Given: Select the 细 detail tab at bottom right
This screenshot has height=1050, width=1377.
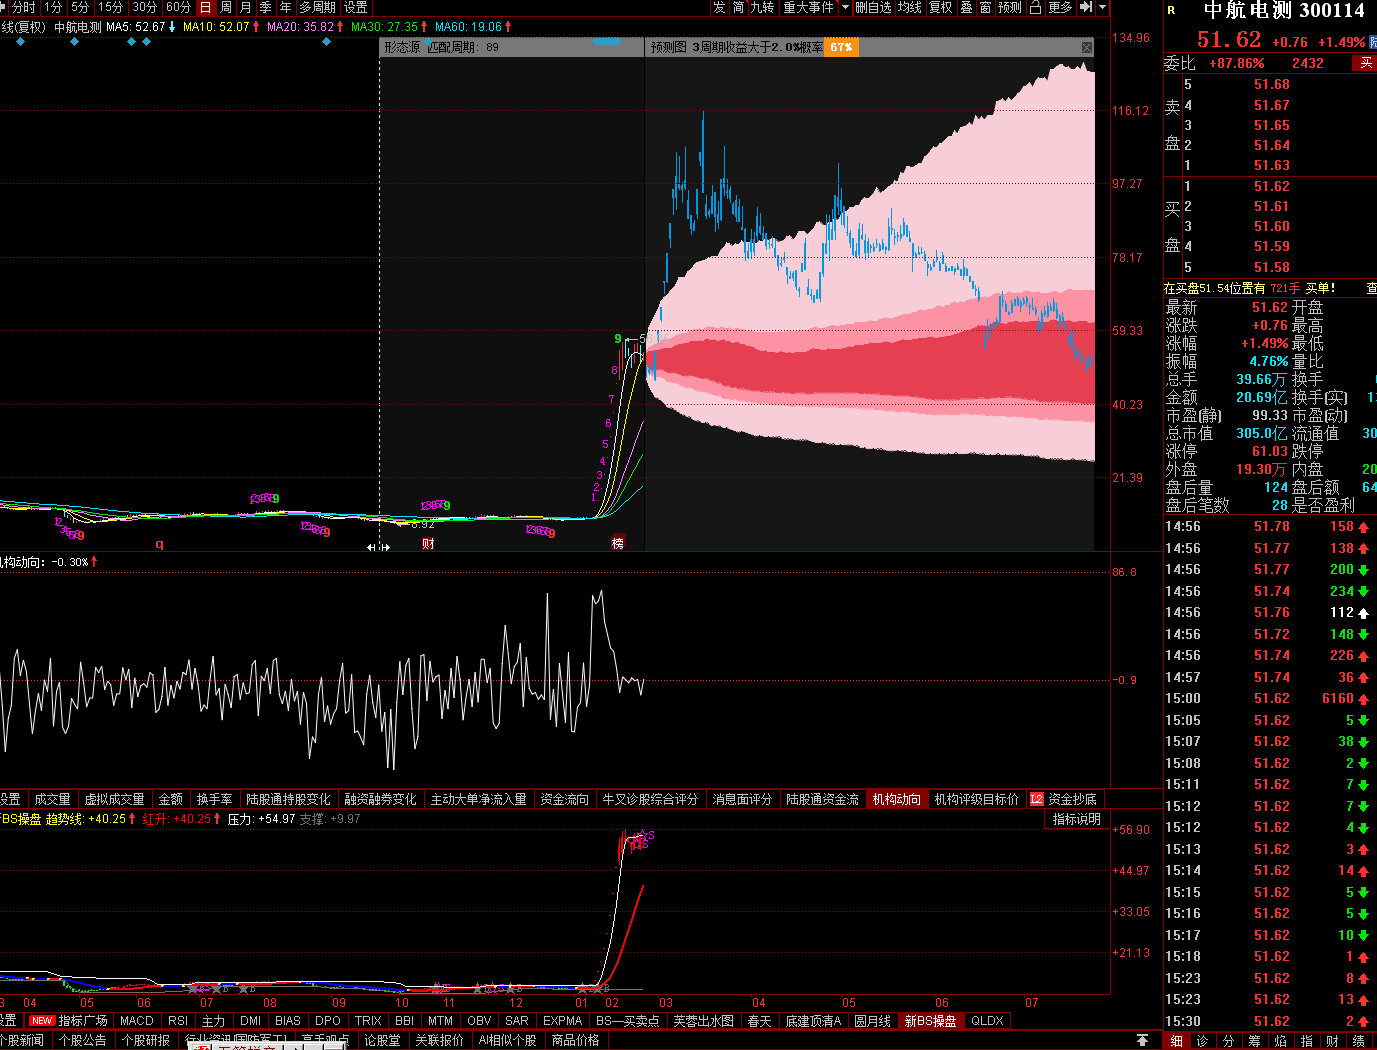Looking at the screenshot, I should pos(1177,1041).
